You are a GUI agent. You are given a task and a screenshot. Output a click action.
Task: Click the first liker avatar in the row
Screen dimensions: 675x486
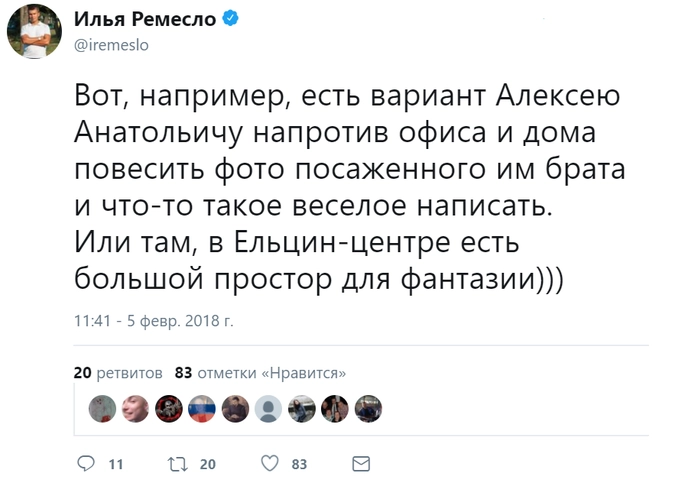tap(102, 408)
